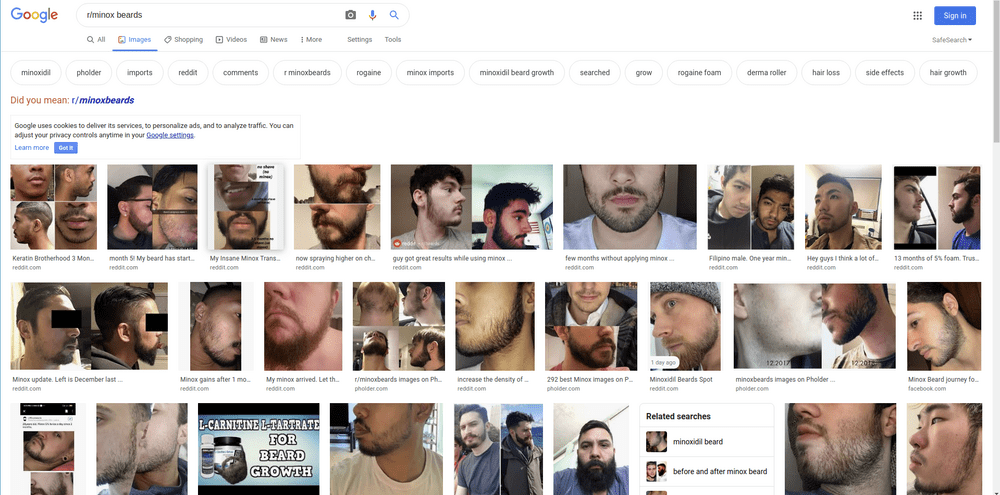Filter by the rogaine chip
The height and width of the screenshot is (495, 1000).
(x=369, y=73)
